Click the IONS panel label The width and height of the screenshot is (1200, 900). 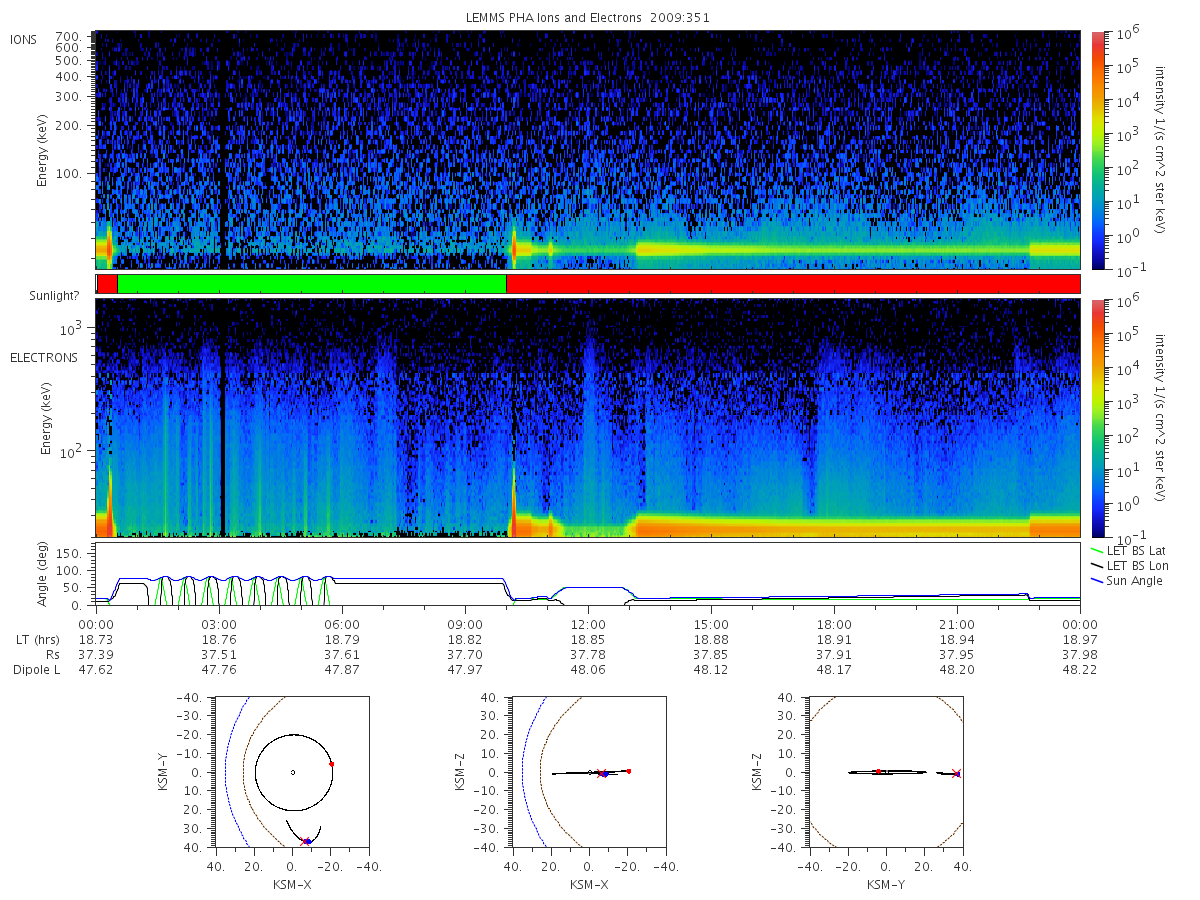coord(25,40)
